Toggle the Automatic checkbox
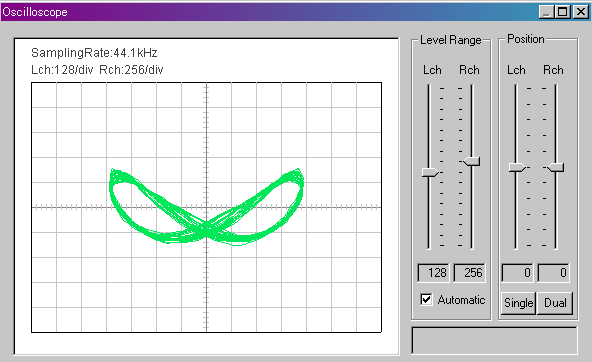 (426, 300)
